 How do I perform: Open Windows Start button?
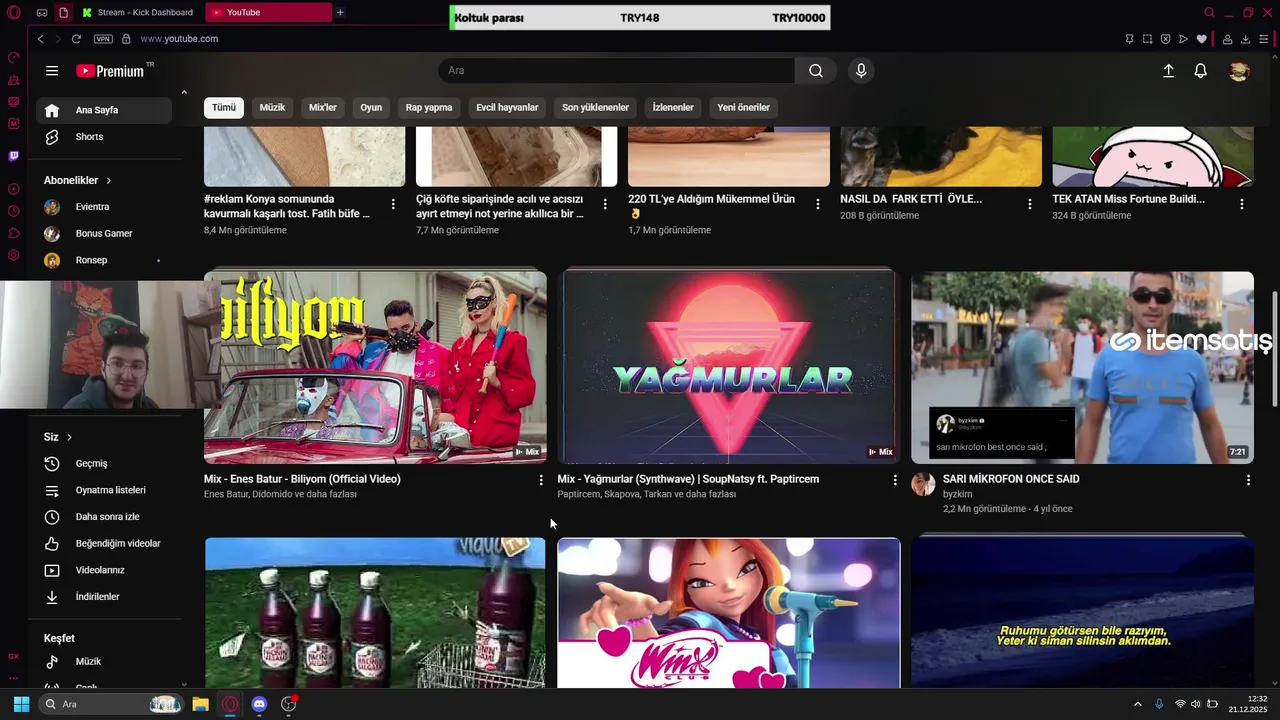21,704
